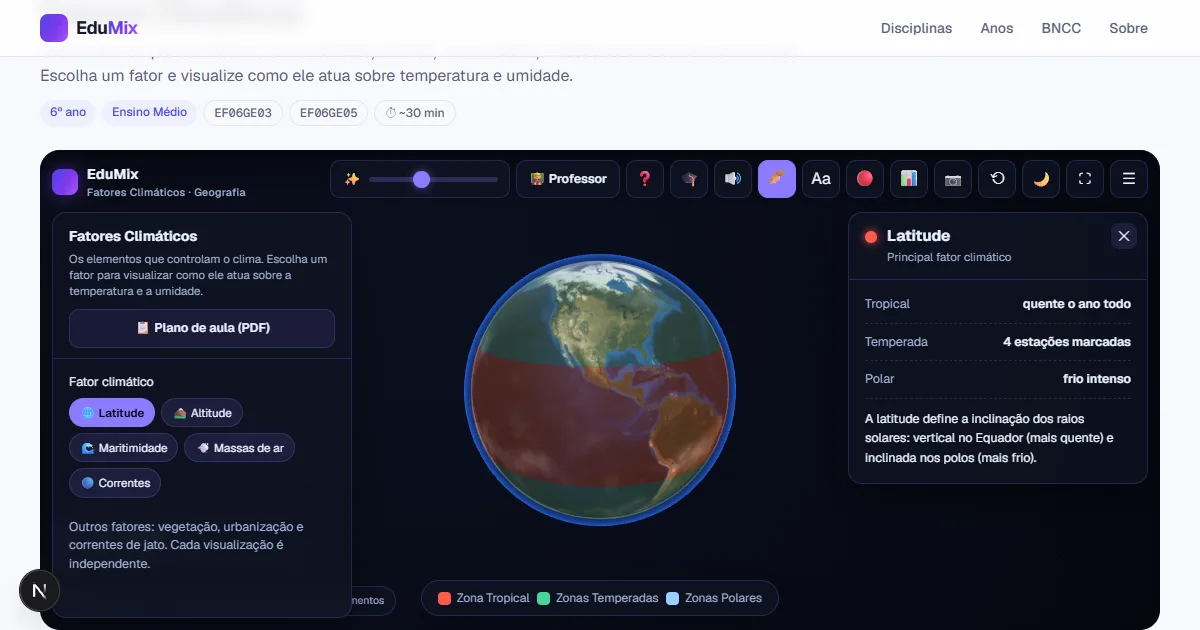The width and height of the screenshot is (1200, 630).
Task: Click the sparkle icon beside the slider
Action: [x=352, y=179]
